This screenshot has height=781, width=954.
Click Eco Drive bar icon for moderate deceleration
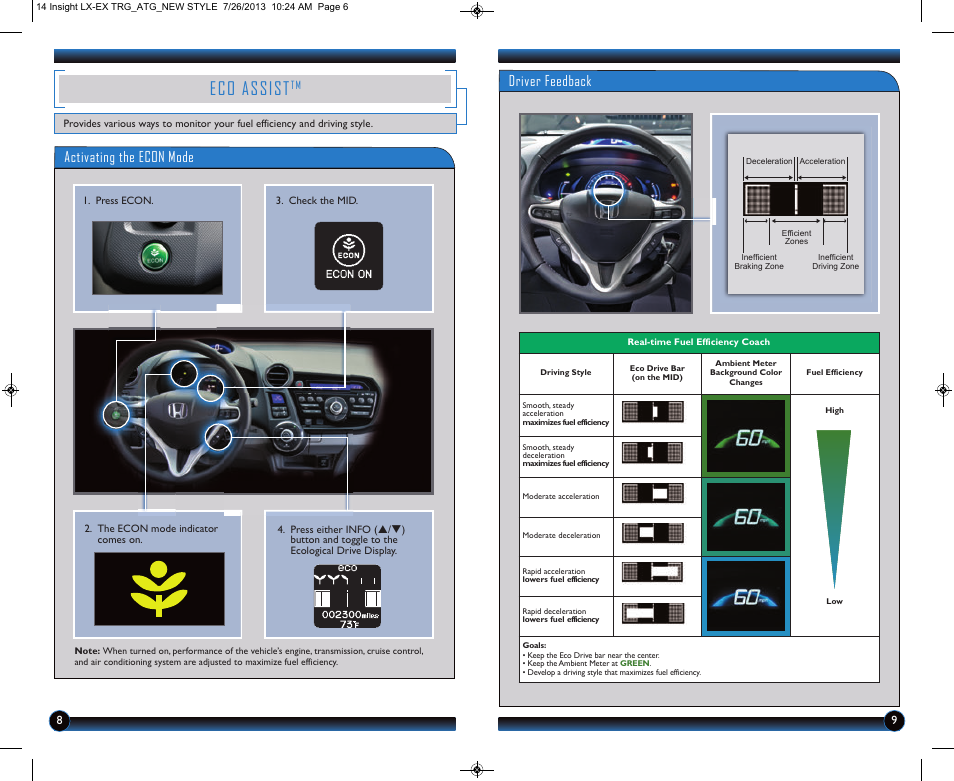pos(653,533)
